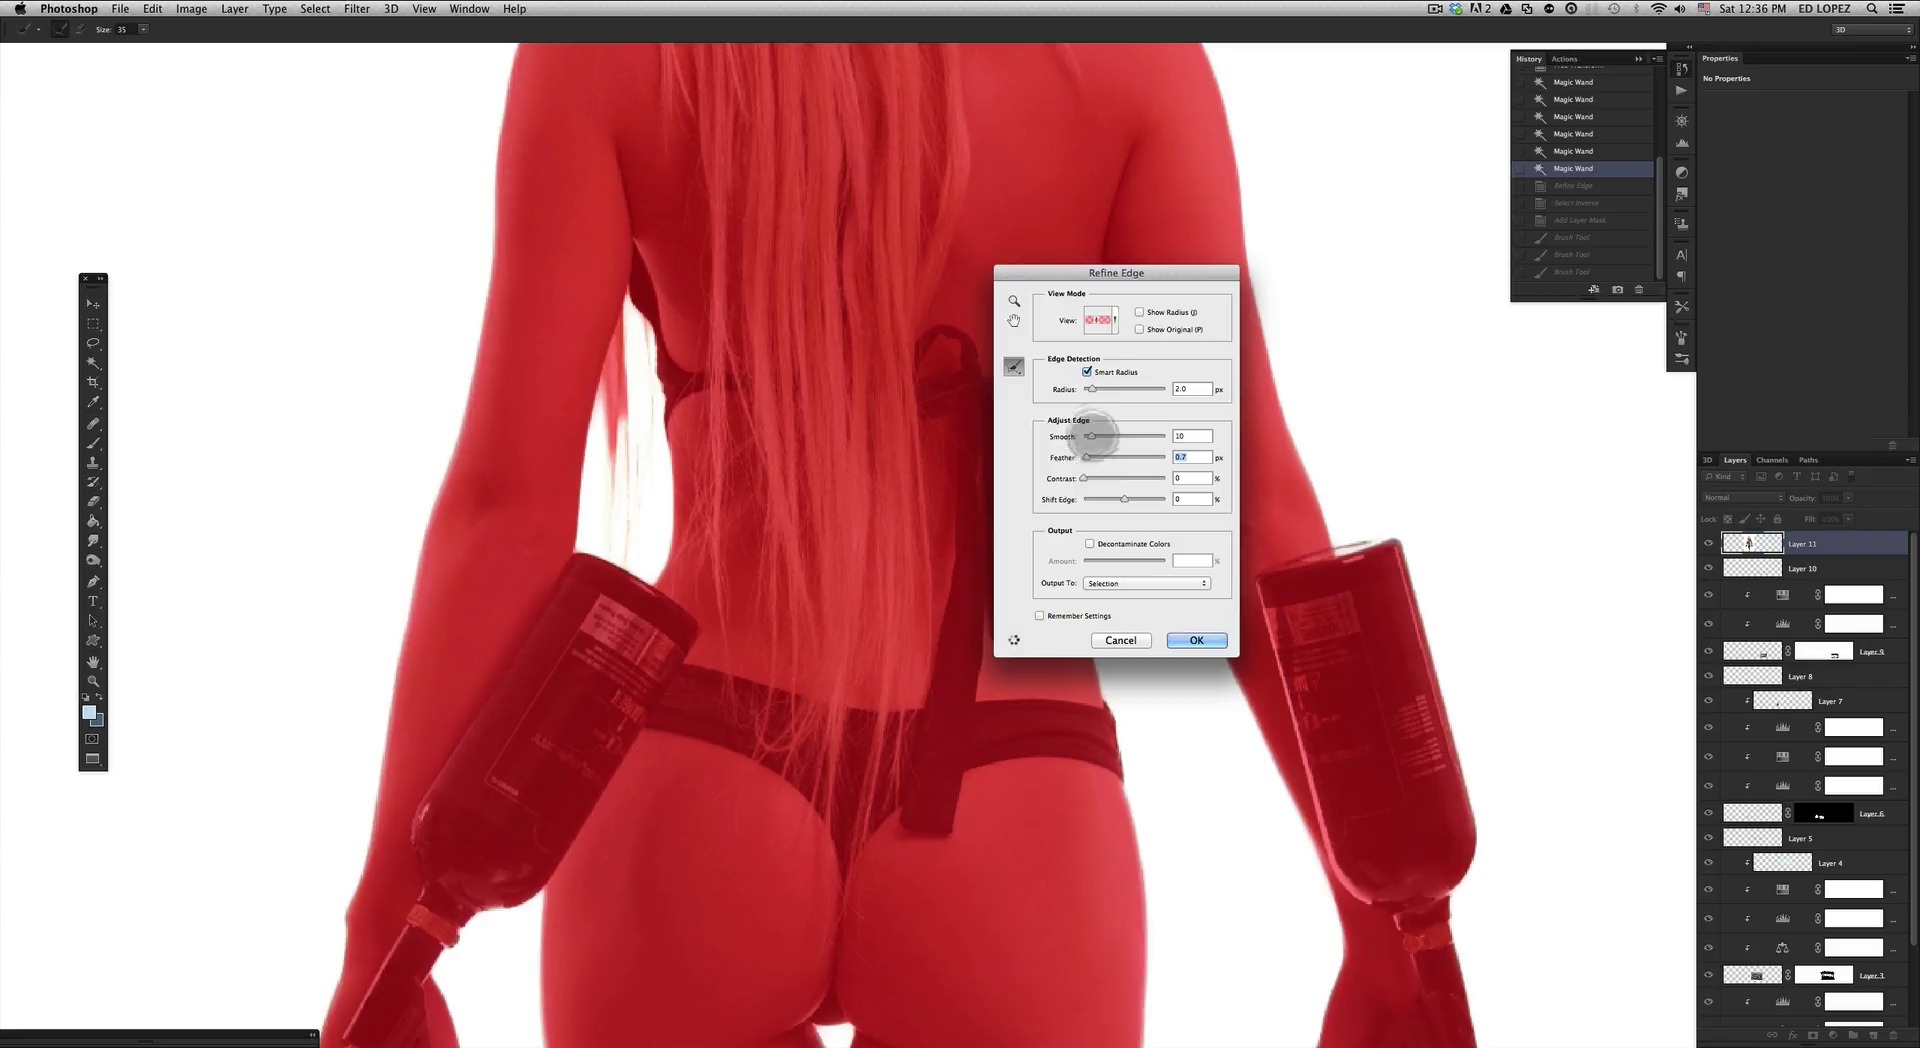Select the Pen tool
Viewport: 1920px width, 1048px height.
[93, 581]
